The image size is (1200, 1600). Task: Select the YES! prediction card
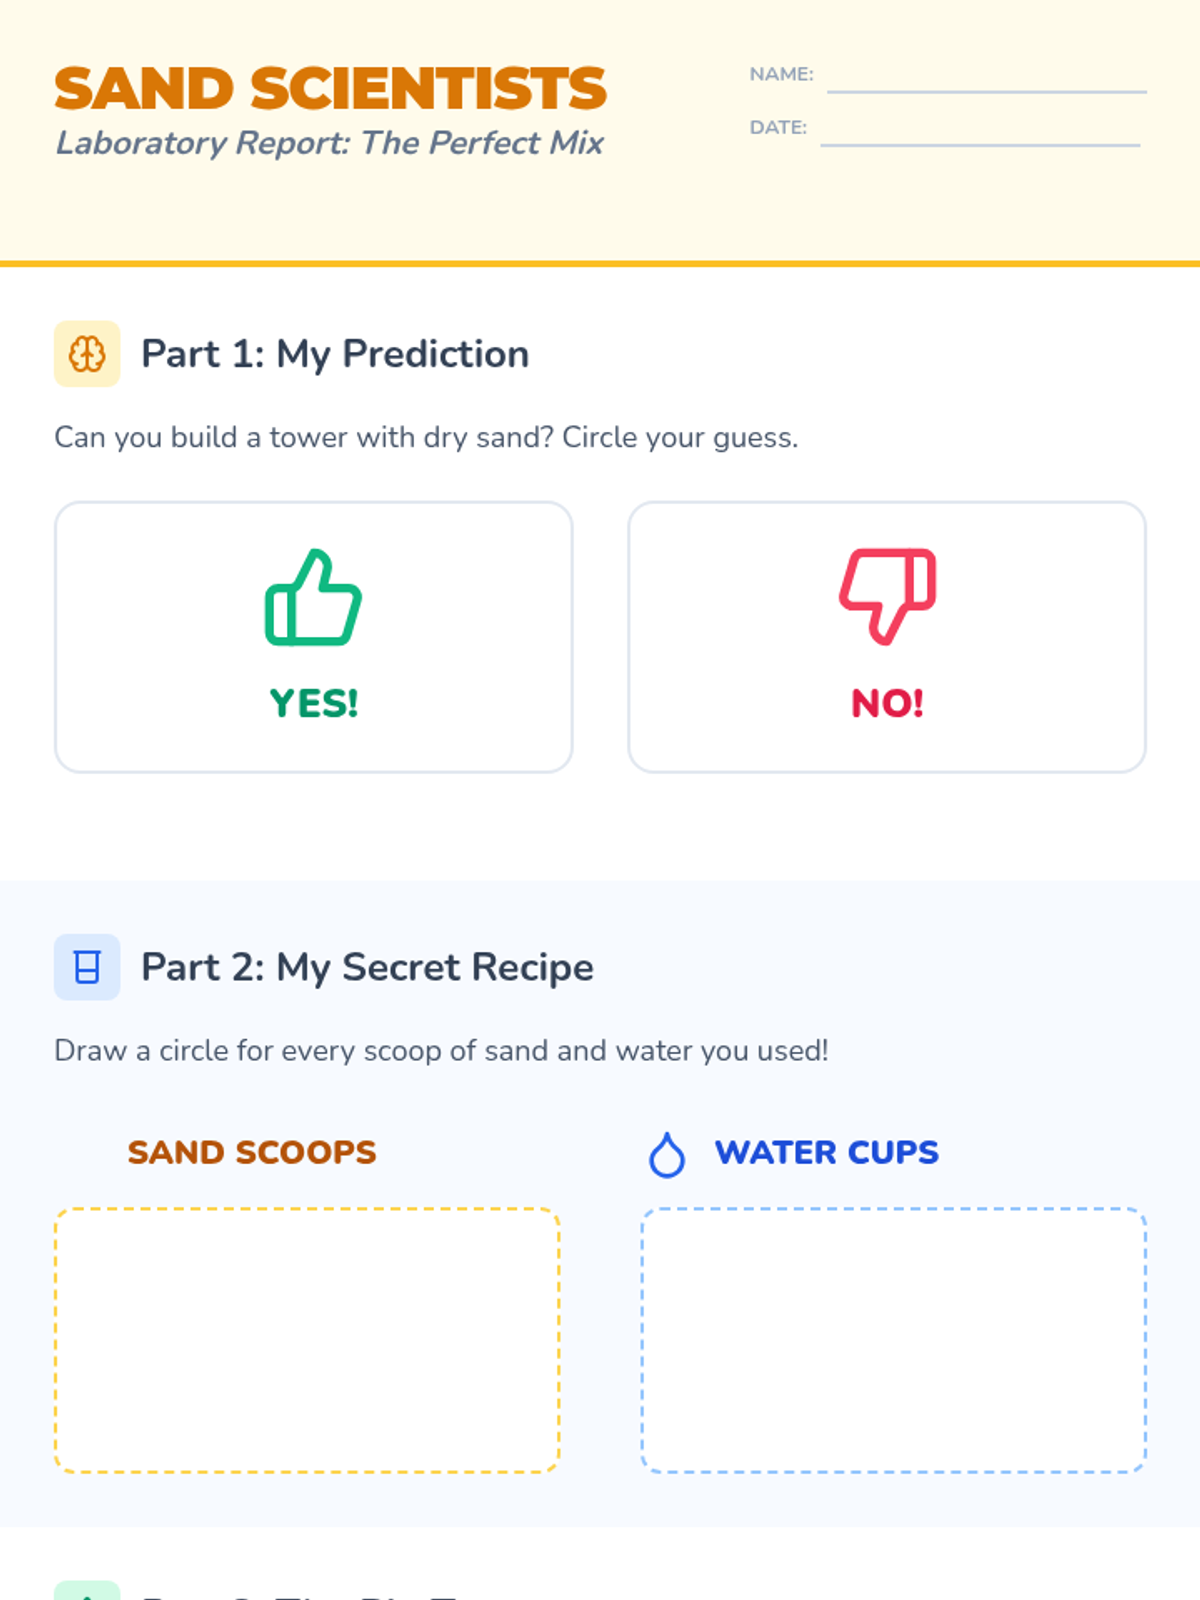click(x=314, y=637)
